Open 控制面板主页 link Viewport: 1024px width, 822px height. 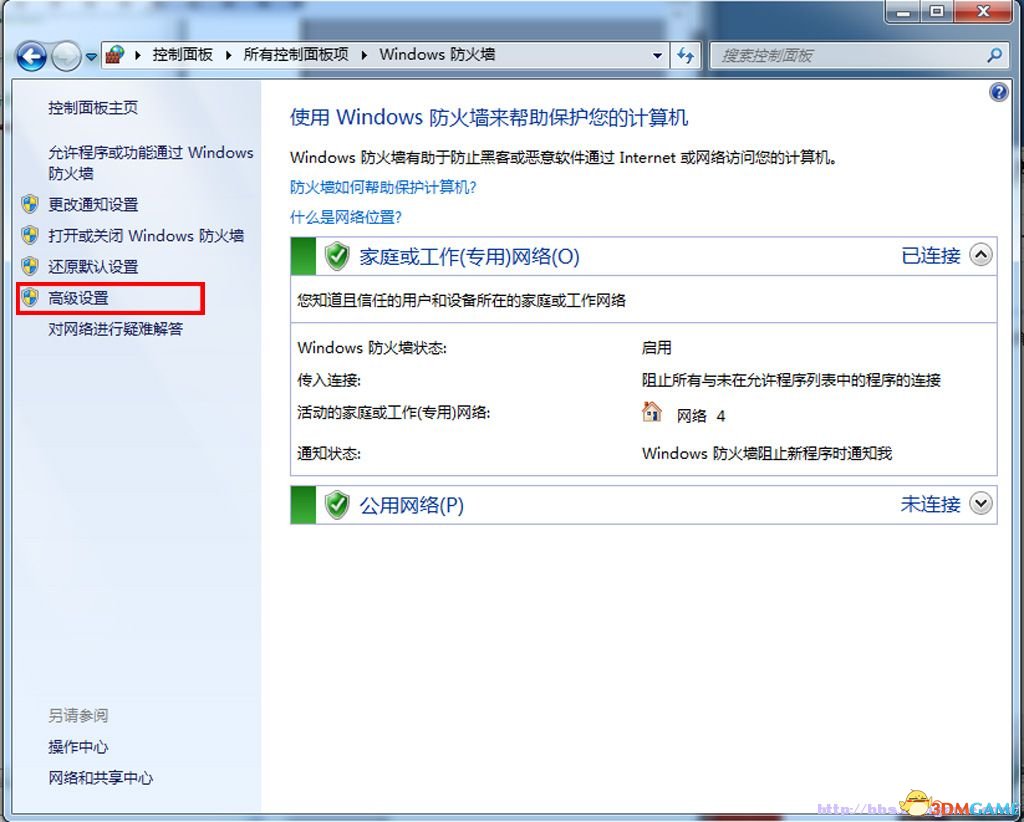click(93, 108)
